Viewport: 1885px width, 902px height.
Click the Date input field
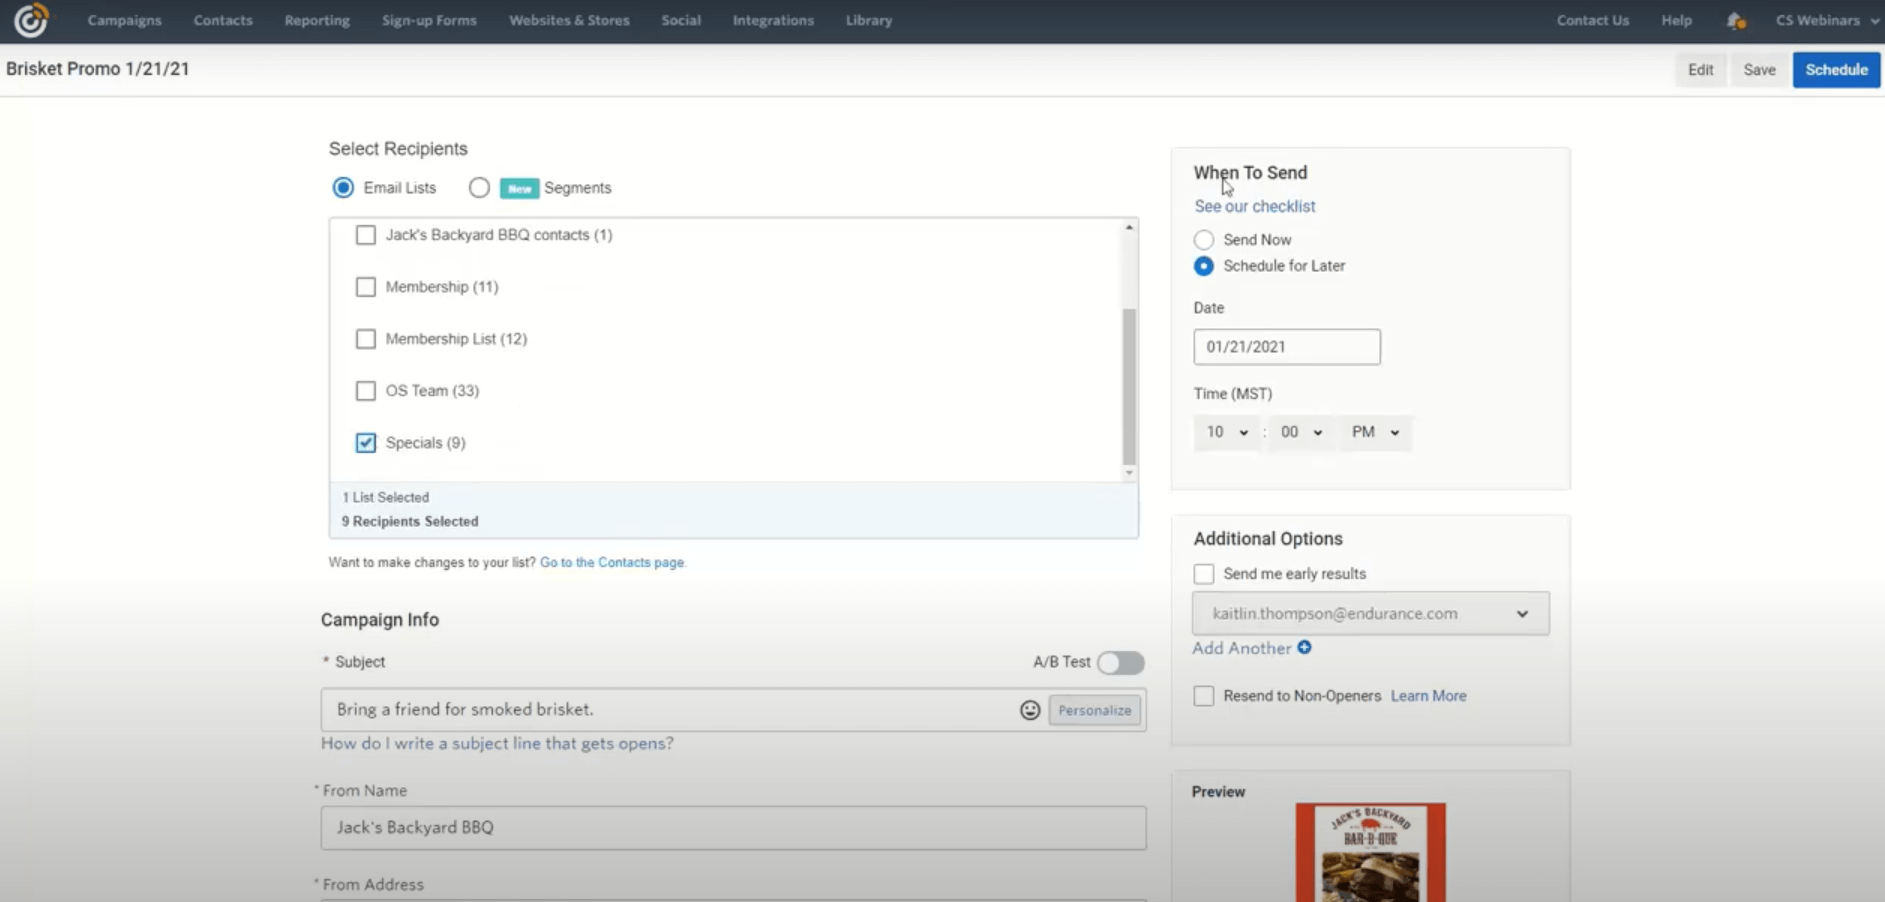[x=1286, y=347]
